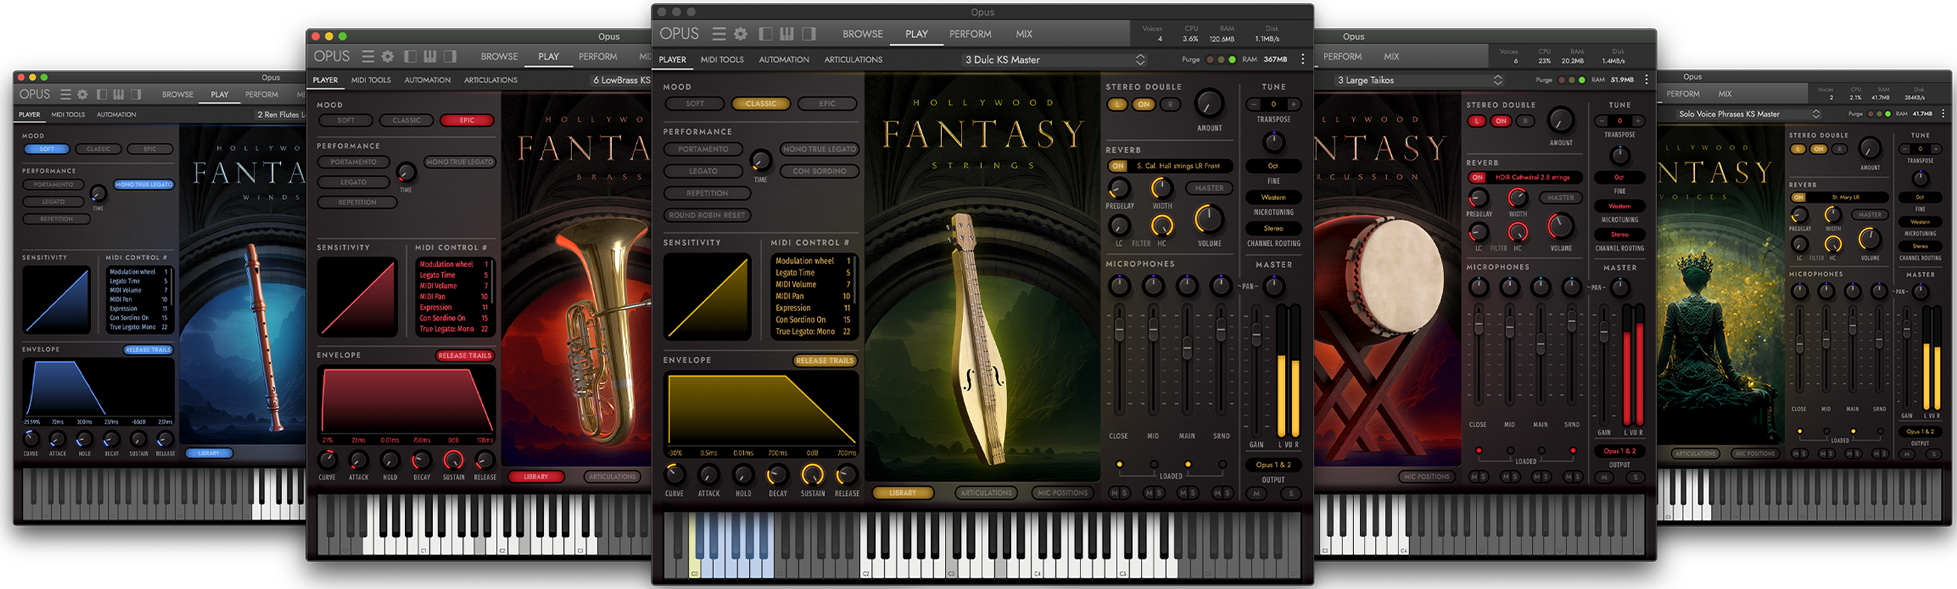The image size is (1957, 589).
Task: Switch to the MIX tab in the Strings window
Action: click(x=1024, y=34)
